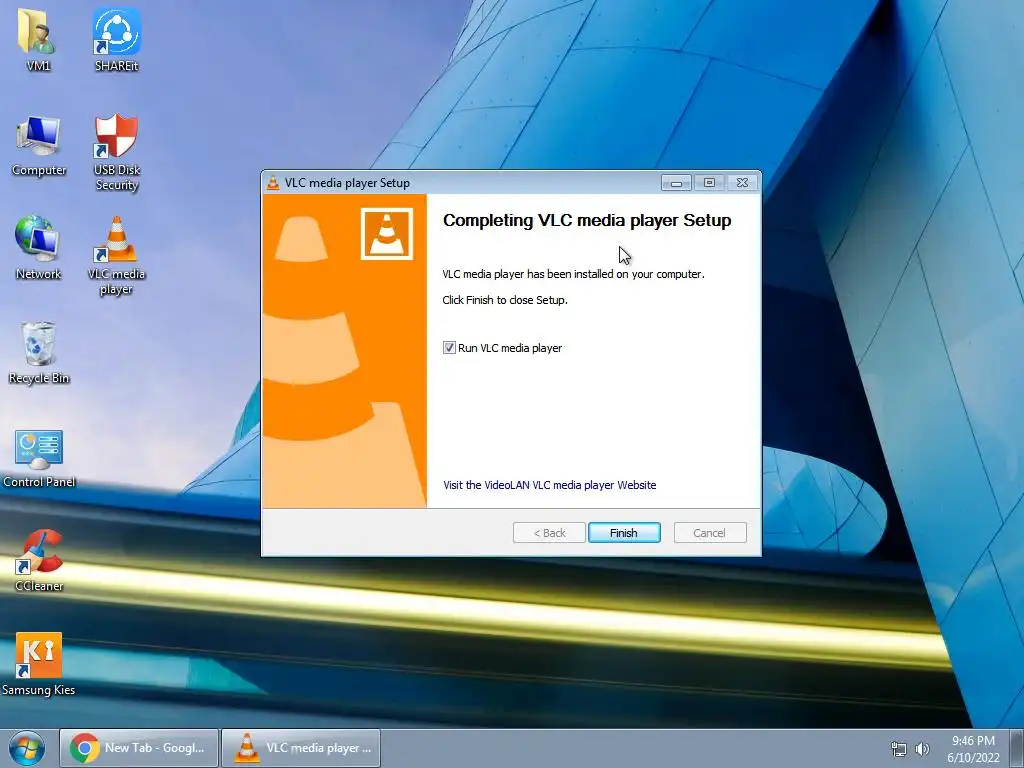The width and height of the screenshot is (1024, 768).
Task: Click 'VLC media player has been installed' text
Action: pyautogui.click(x=573, y=274)
